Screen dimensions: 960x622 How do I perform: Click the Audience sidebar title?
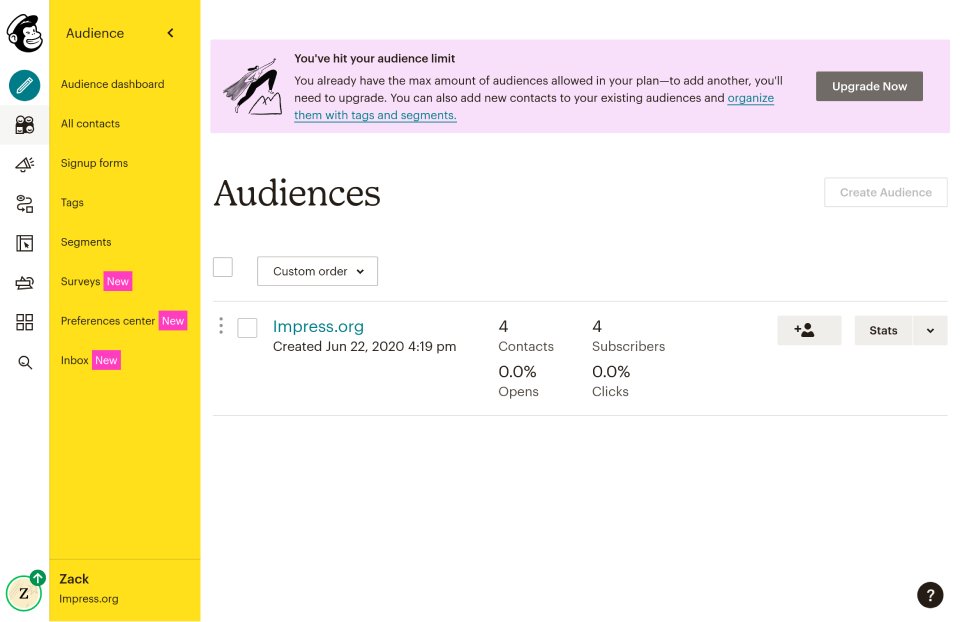[95, 33]
